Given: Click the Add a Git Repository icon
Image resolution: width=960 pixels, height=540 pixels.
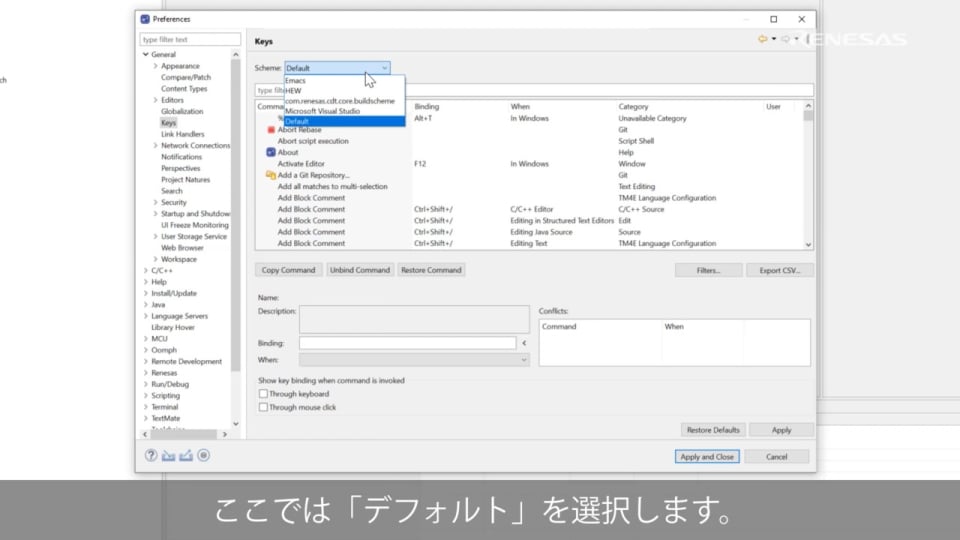Looking at the screenshot, I should click(271, 175).
